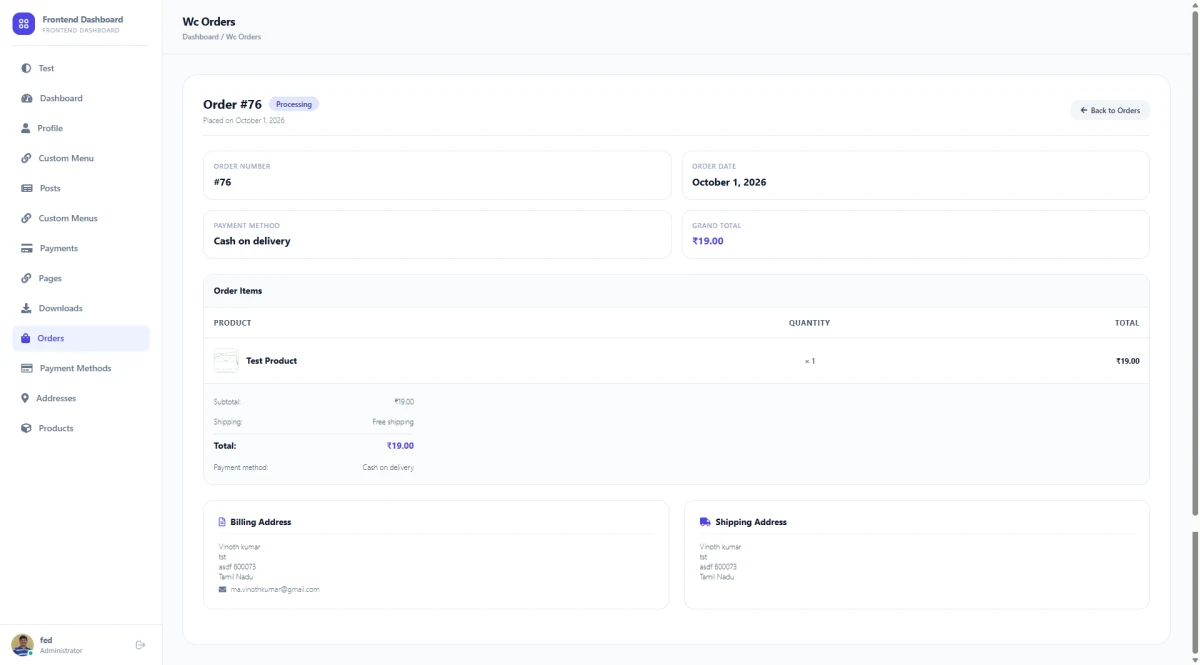Click the Billing Address heading
The image size is (1200, 665).
point(261,522)
